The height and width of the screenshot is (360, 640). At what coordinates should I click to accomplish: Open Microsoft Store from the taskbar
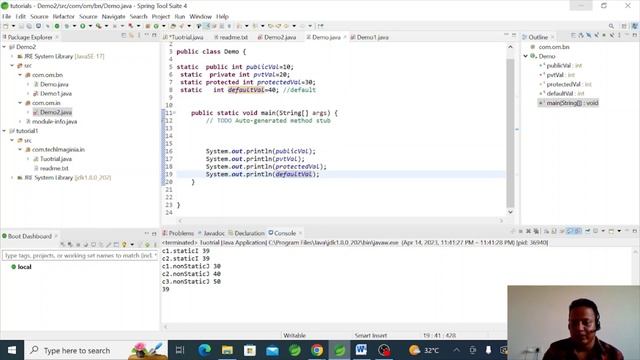249,350
